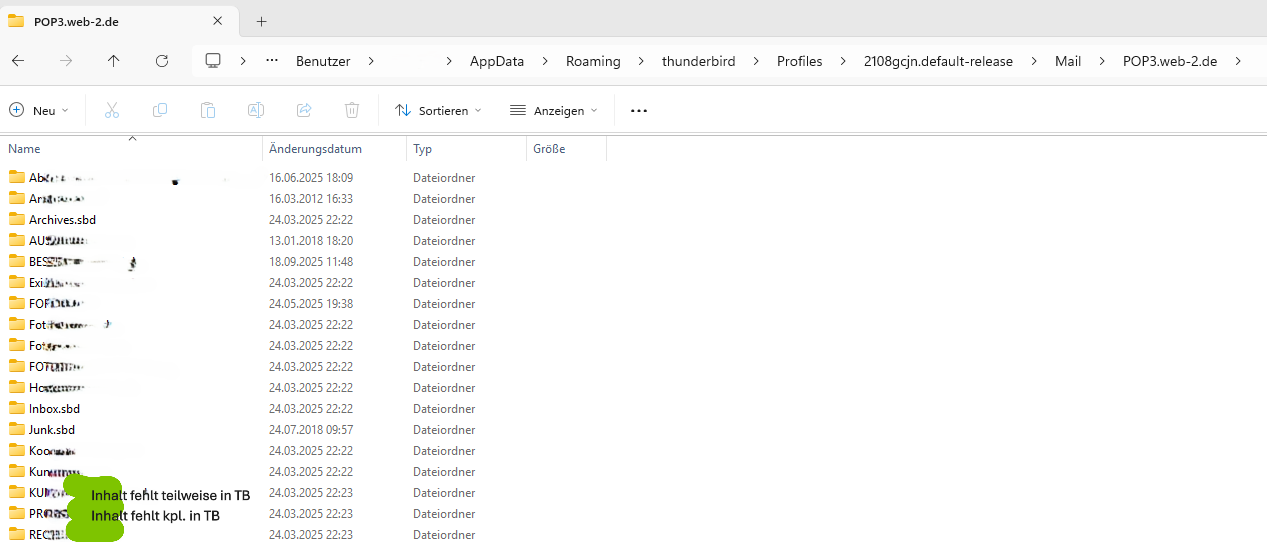Navigate to thunderbird in address bar
Screen dimensions: 1267x543
coord(698,61)
